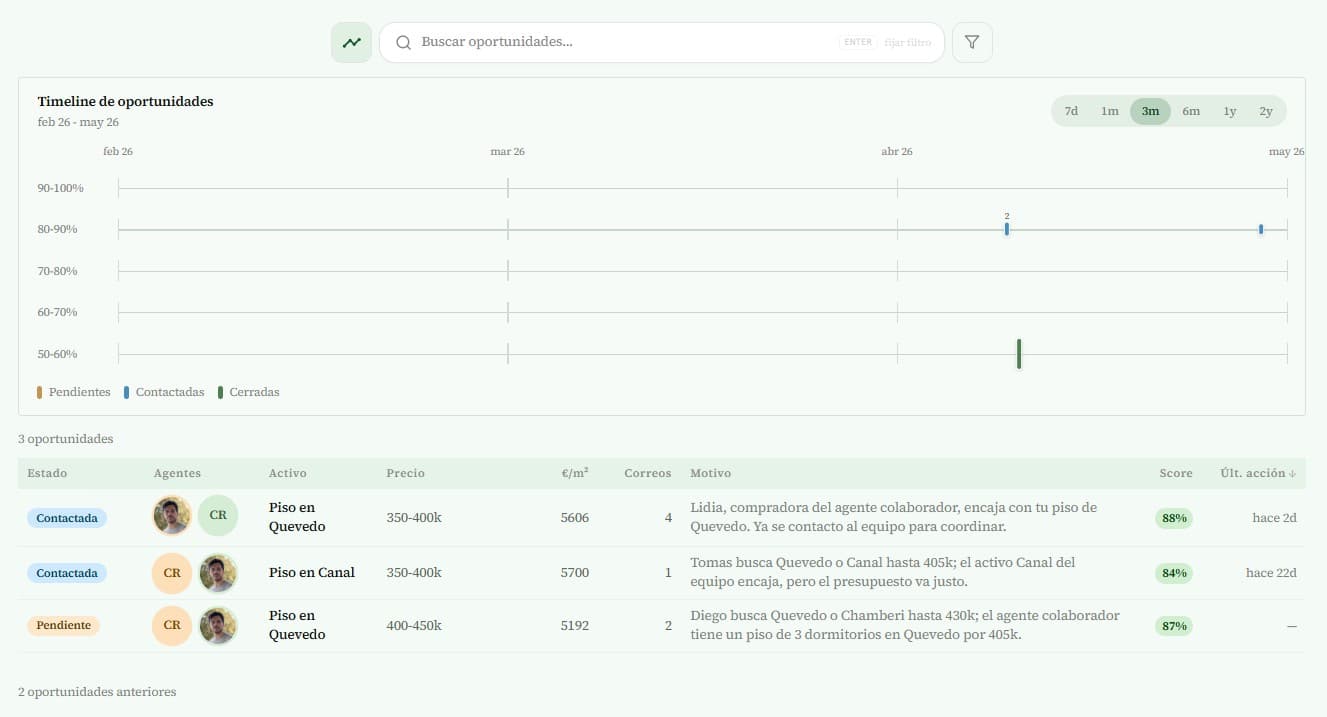Click the Tomas busca Quevedo motivo text
The image size is (1327, 717).
(x=882, y=572)
